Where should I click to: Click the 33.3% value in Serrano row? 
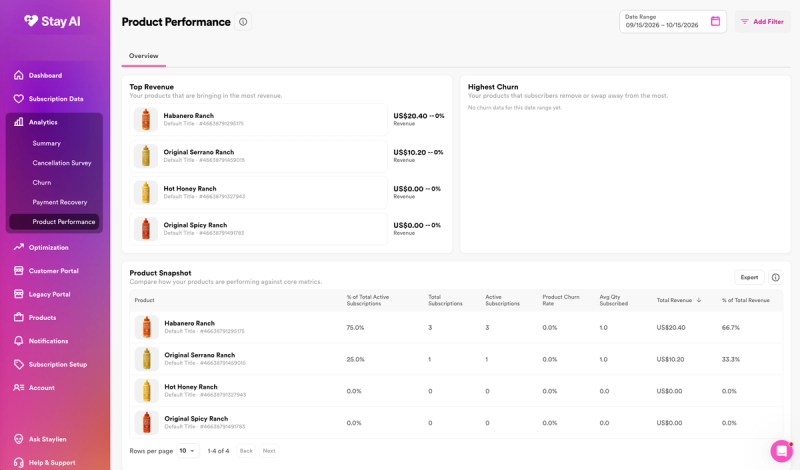[x=731, y=359]
